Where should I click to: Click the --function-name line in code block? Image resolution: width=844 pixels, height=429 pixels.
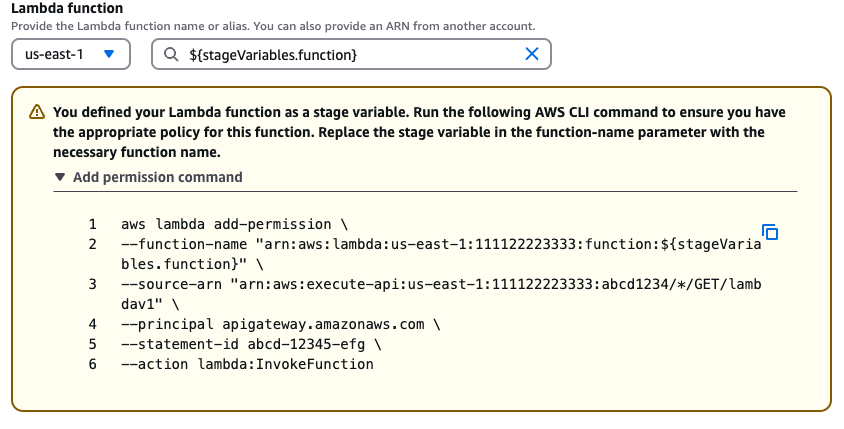pyautogui.click(x=440, y=245)
